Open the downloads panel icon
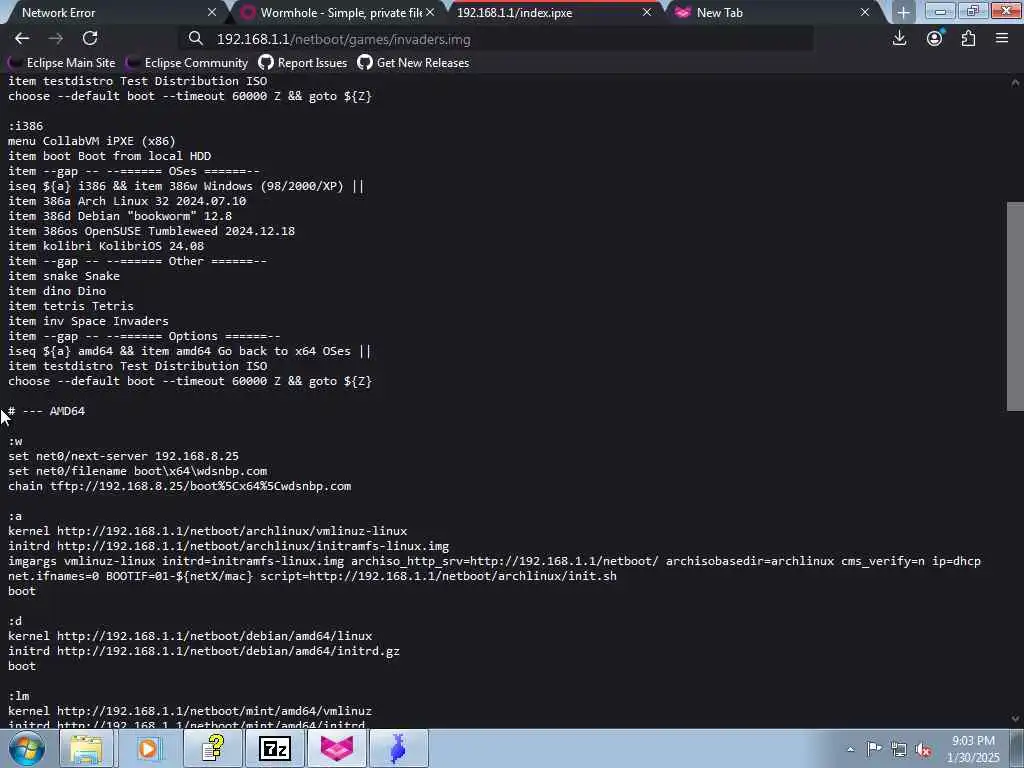The height and width of the screenshot is (768, 1024). tap(899, 39)
